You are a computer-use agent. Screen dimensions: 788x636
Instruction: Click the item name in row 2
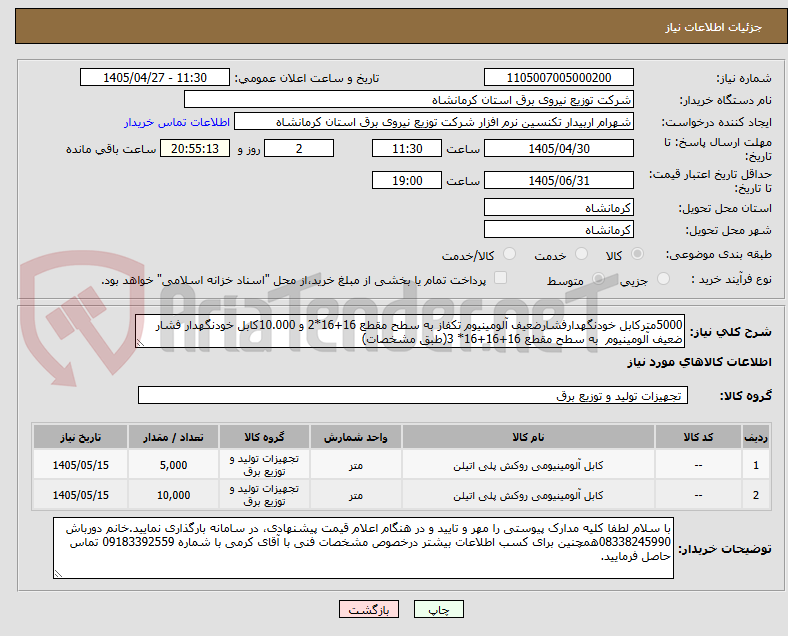[x=528, y=495]
